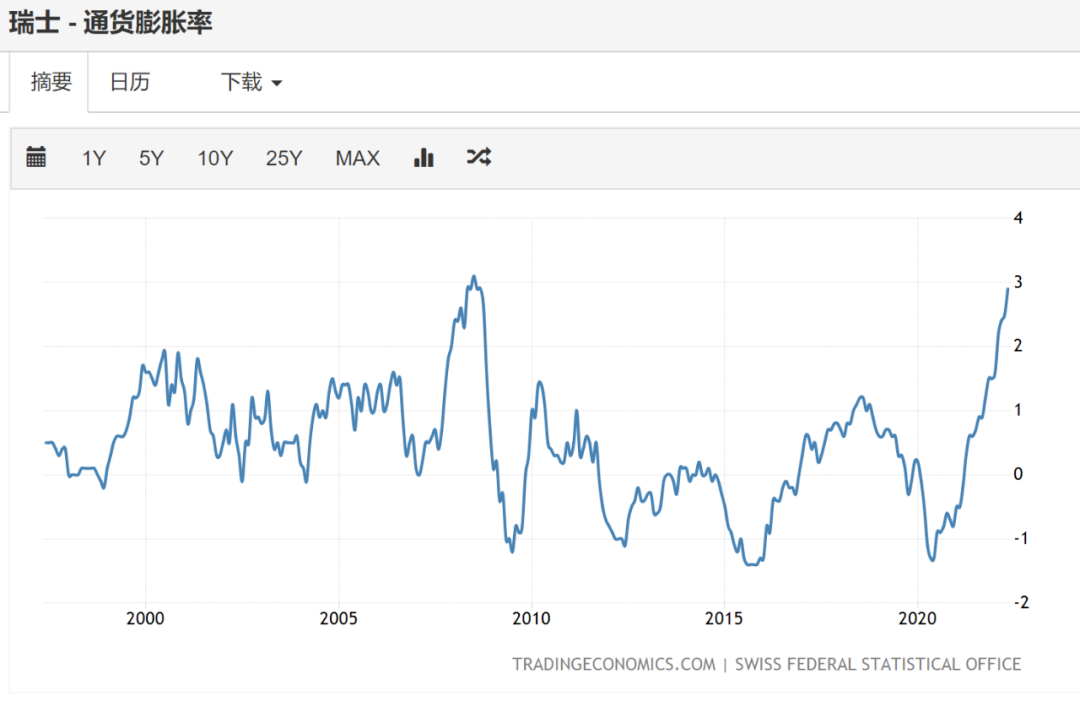Click the latest data point at line end
The height and width of the screenshot is (707, 1080).
point(1008,289)
